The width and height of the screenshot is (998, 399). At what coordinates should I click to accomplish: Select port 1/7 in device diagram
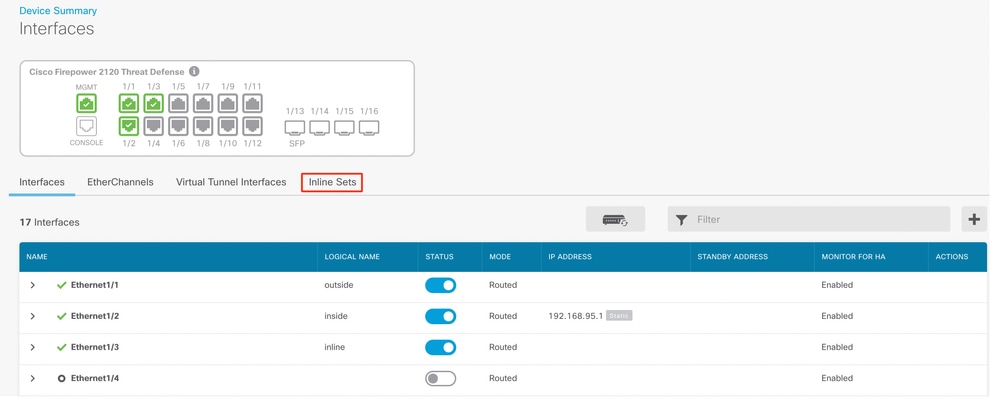[x=203, y=103]
